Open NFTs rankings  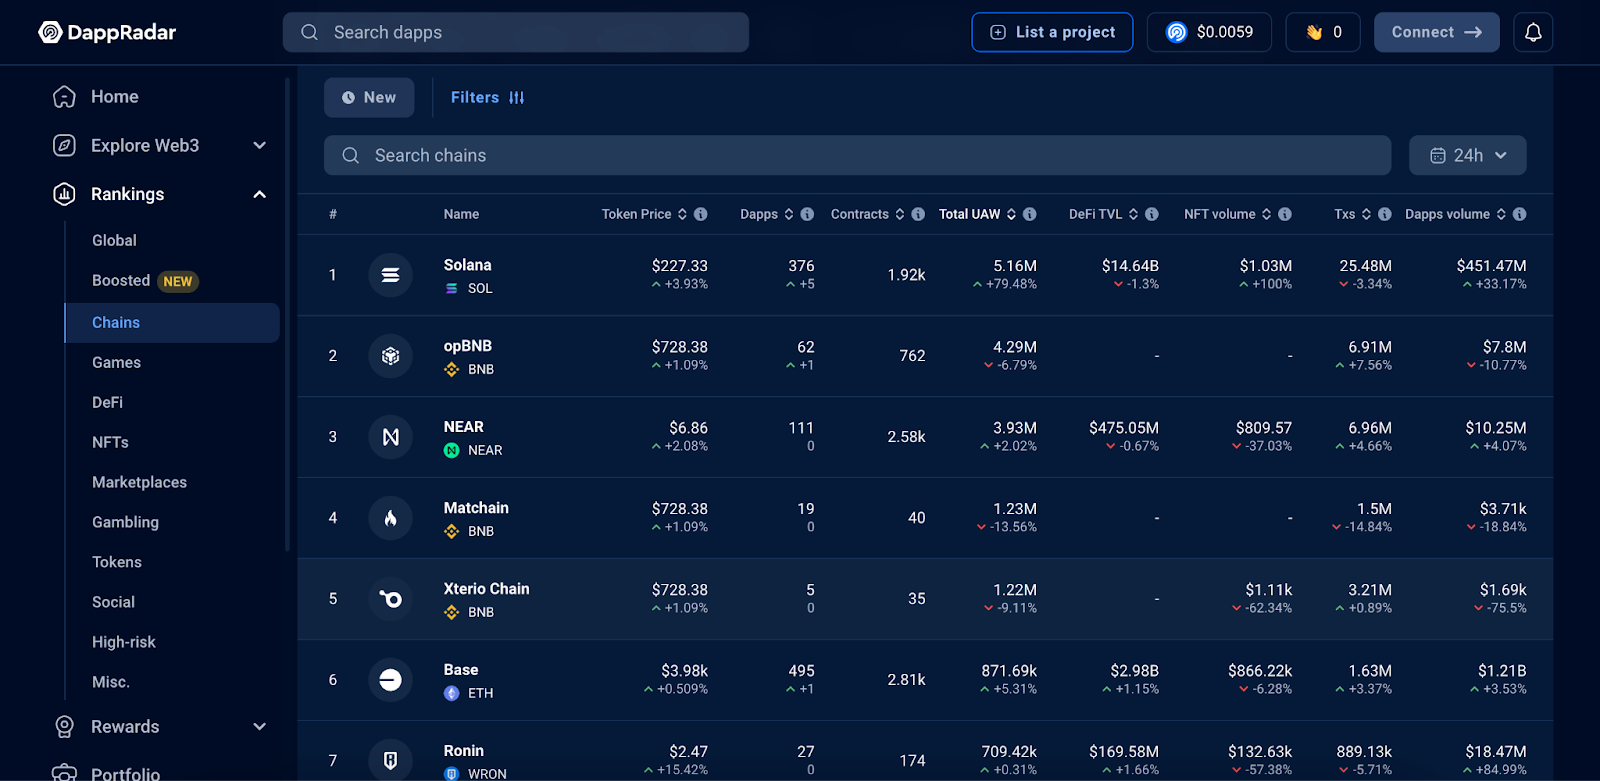[x=110, y=442]
